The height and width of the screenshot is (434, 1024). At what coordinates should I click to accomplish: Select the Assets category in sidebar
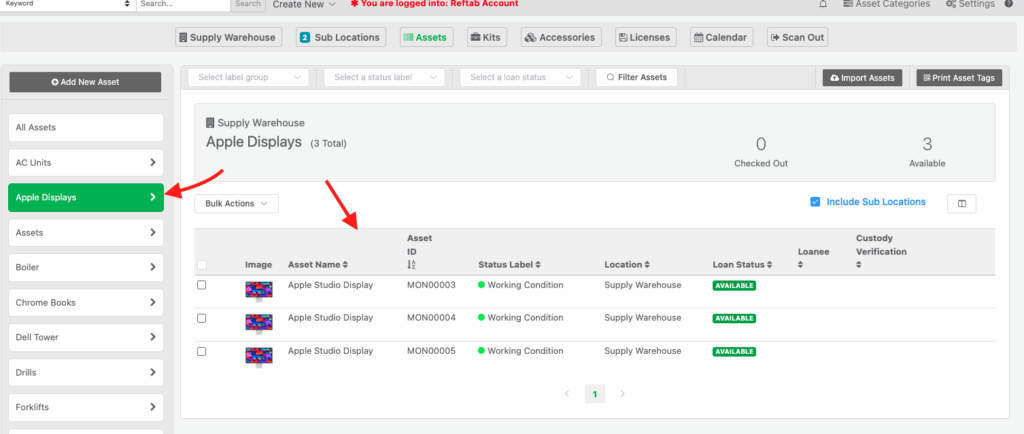coord(86,232)
